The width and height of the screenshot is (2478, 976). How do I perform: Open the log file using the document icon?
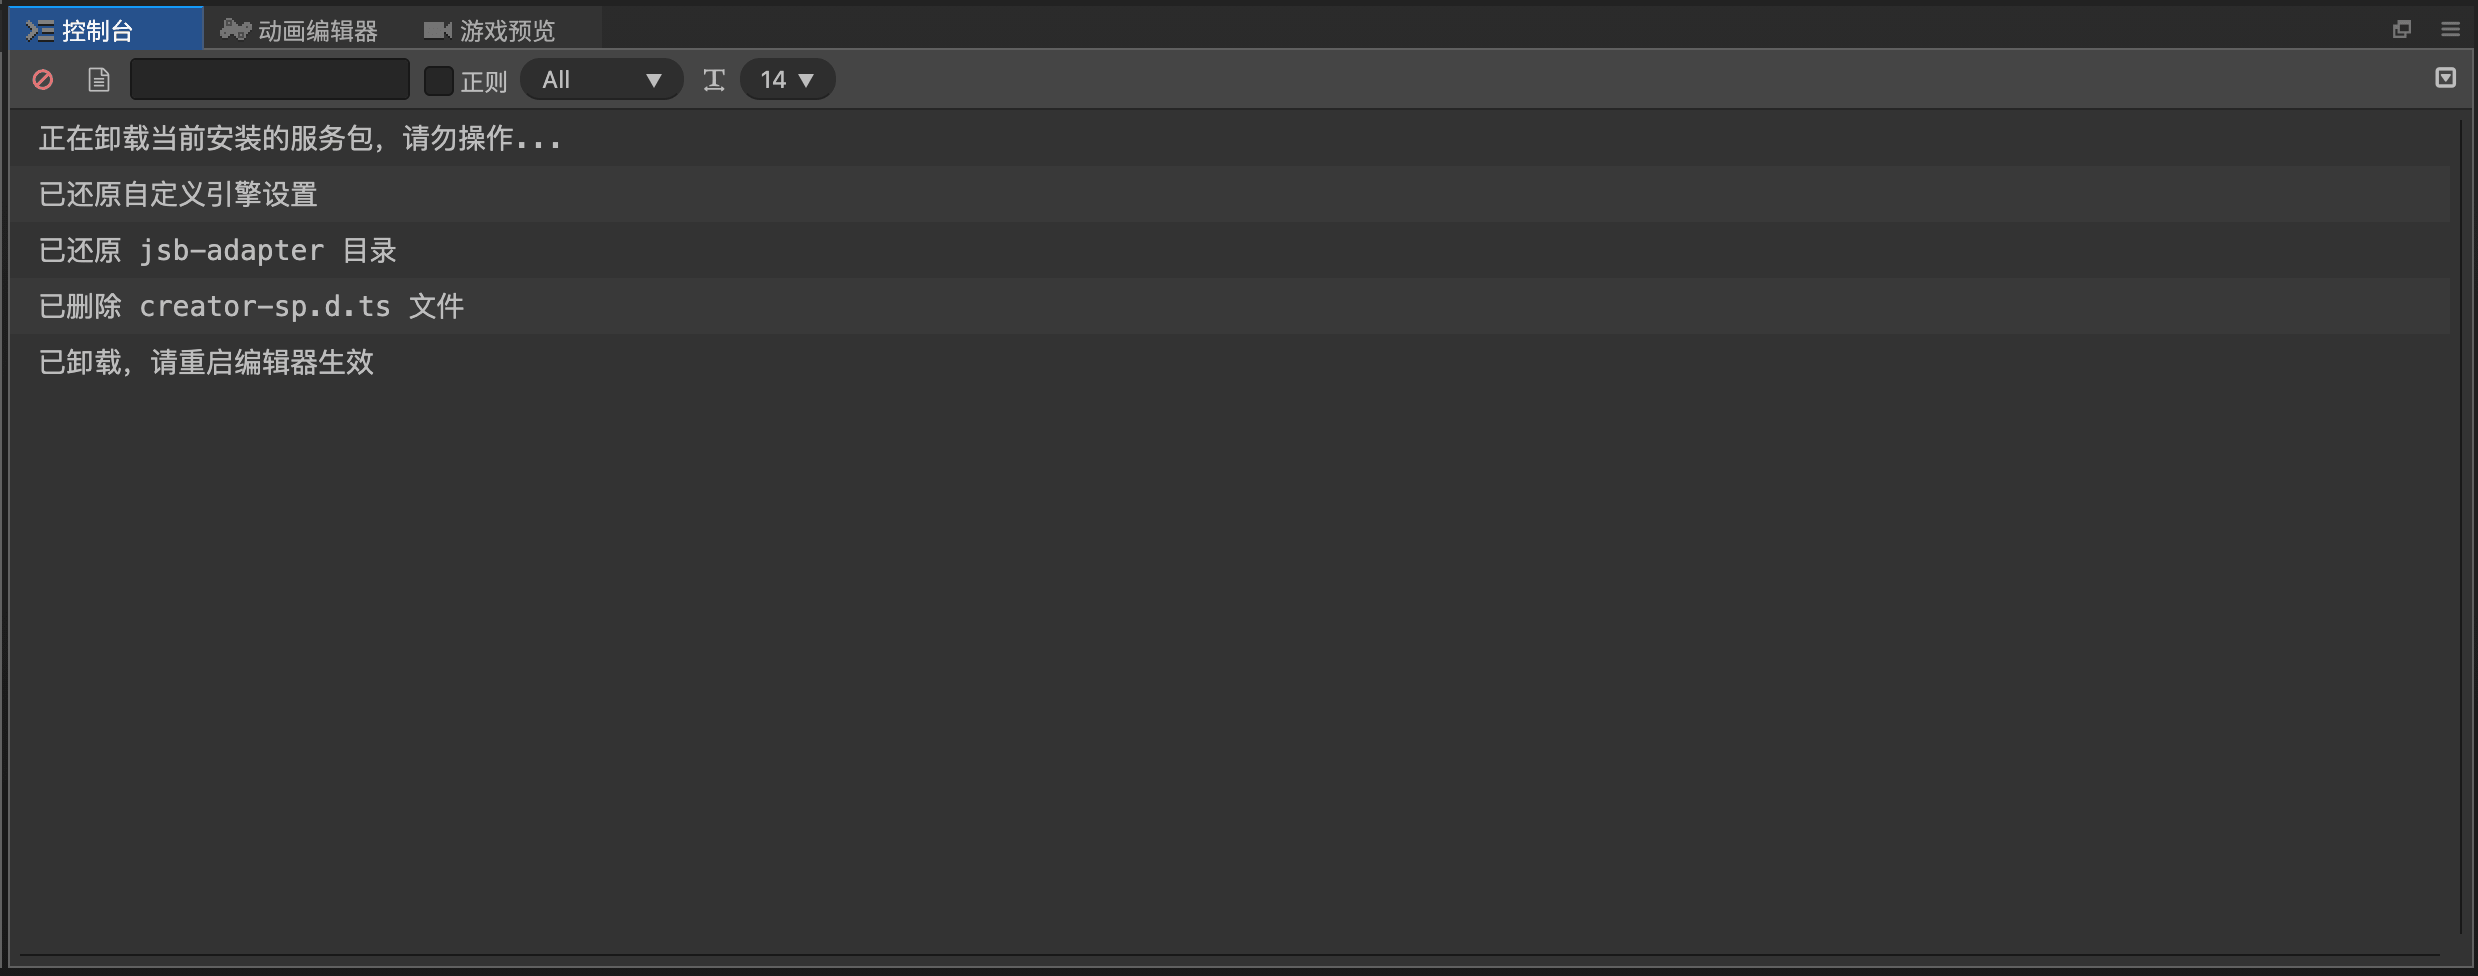(x=98, y=80)
